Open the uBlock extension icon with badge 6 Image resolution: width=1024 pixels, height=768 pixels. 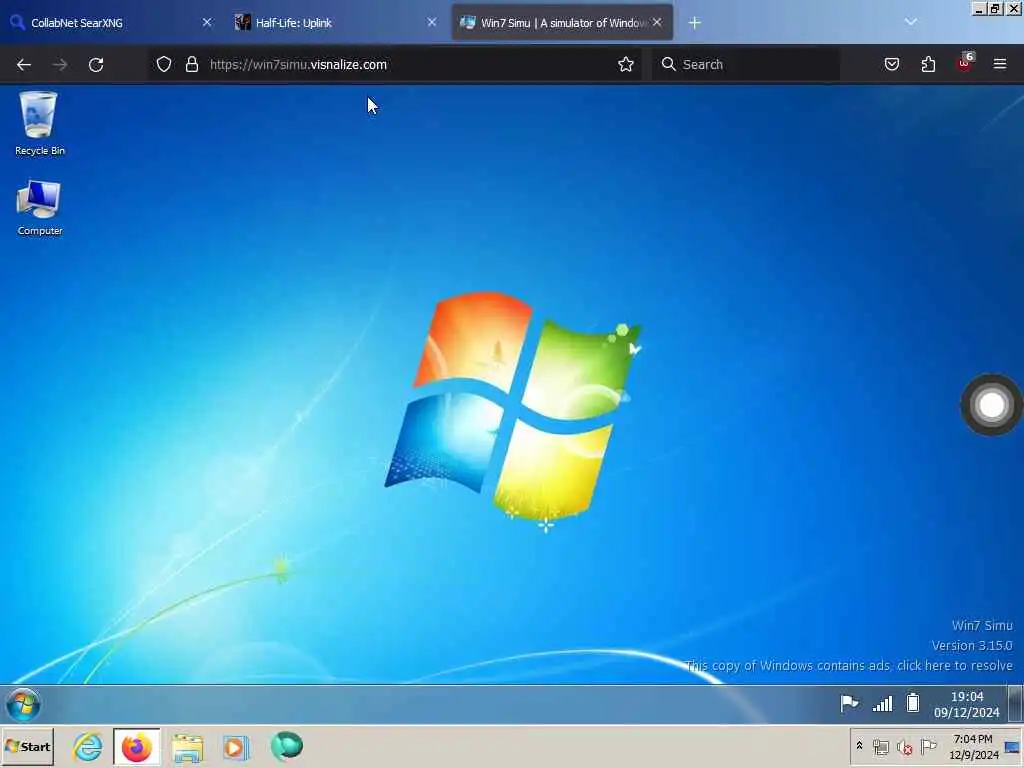(965, 63)
